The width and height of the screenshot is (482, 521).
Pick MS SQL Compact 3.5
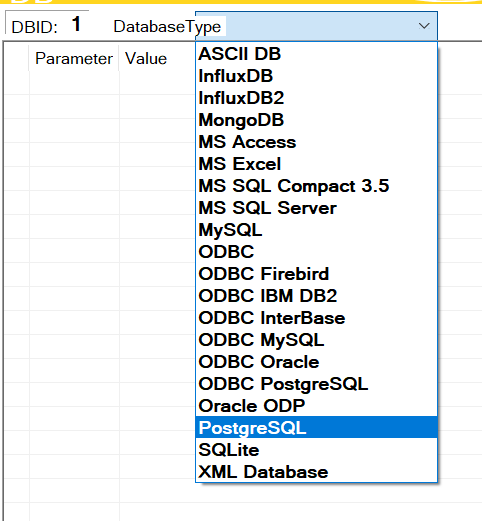point(316,186)
